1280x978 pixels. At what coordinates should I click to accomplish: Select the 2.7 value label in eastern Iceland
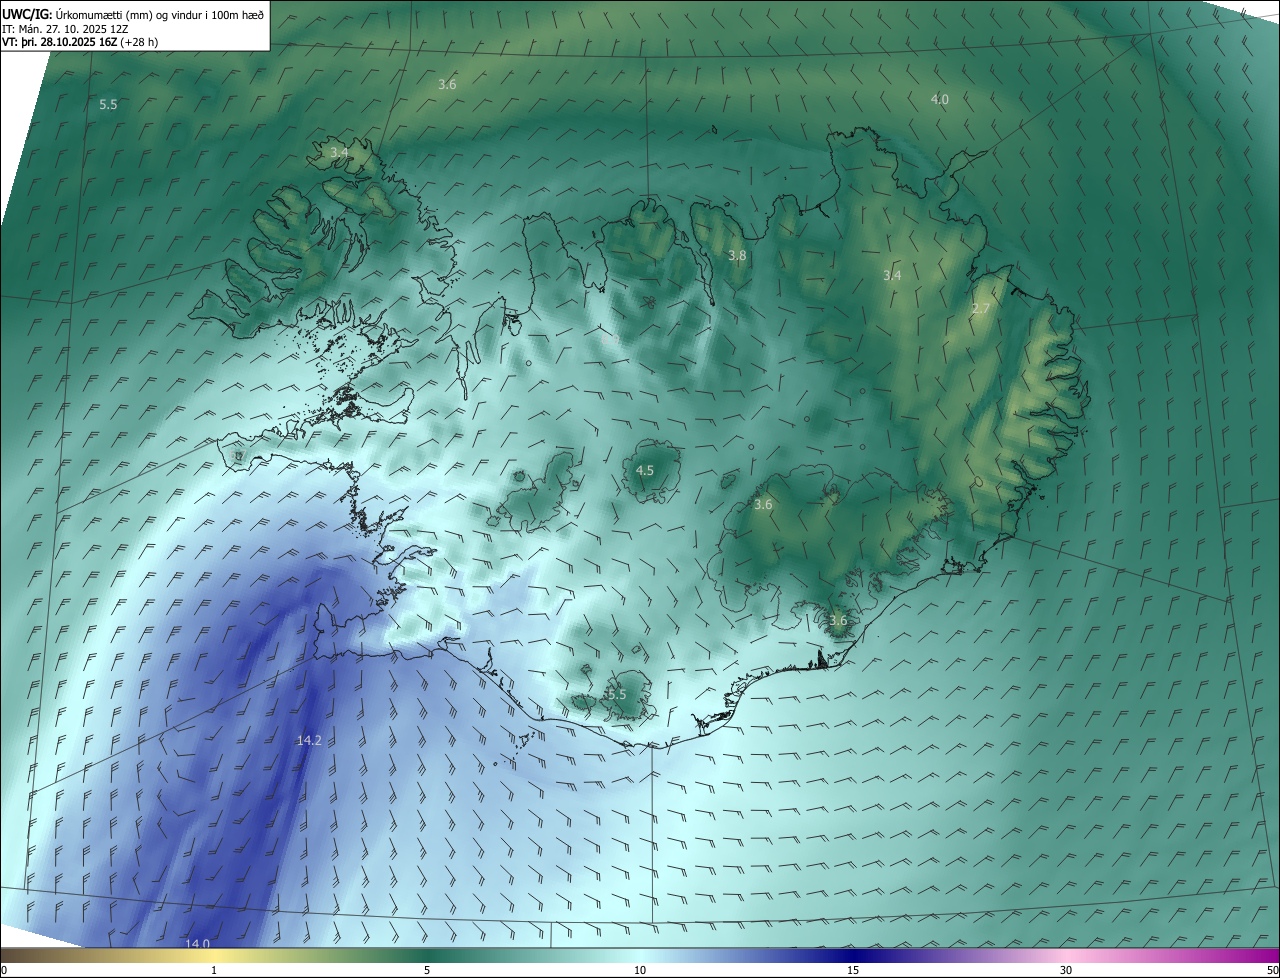[980, 309]
